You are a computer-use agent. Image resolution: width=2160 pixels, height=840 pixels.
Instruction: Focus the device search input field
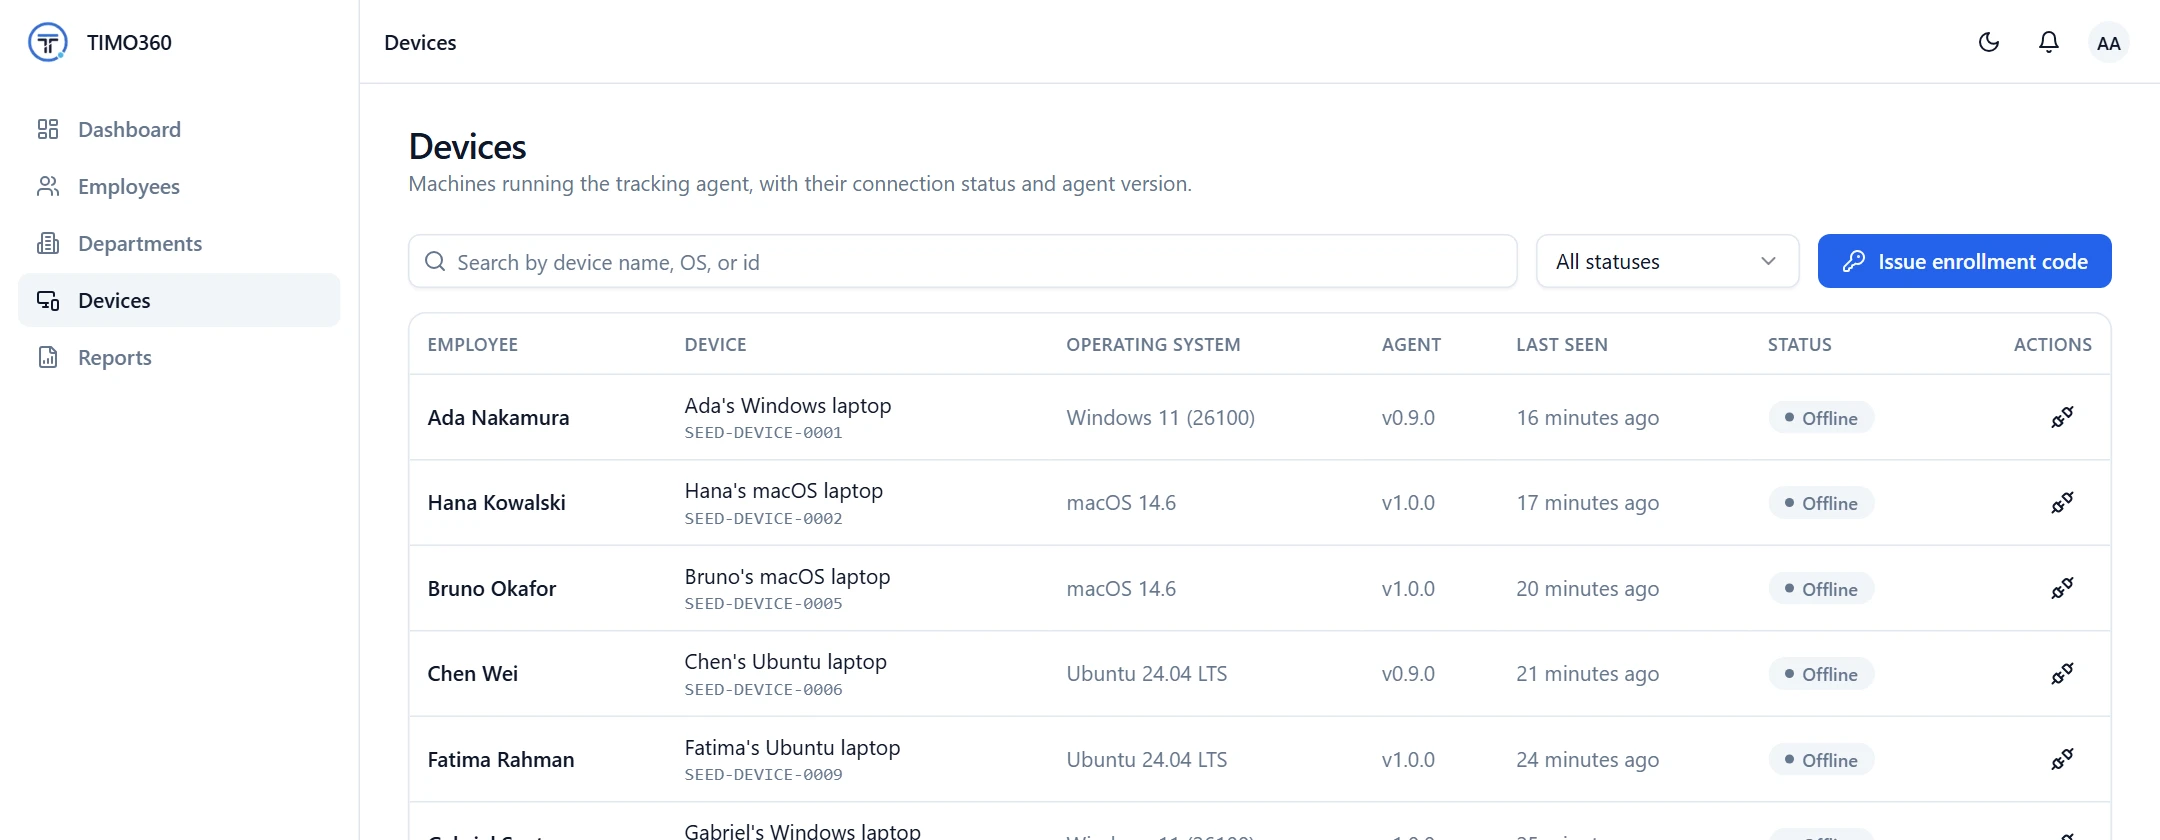[x=962, y=261]
